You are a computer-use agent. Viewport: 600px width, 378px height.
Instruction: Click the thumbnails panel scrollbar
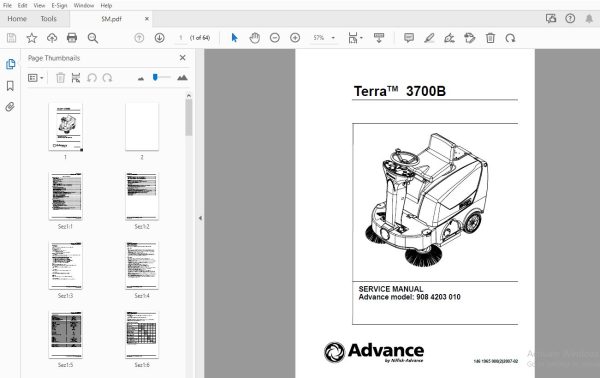click(x=189, y=118)
